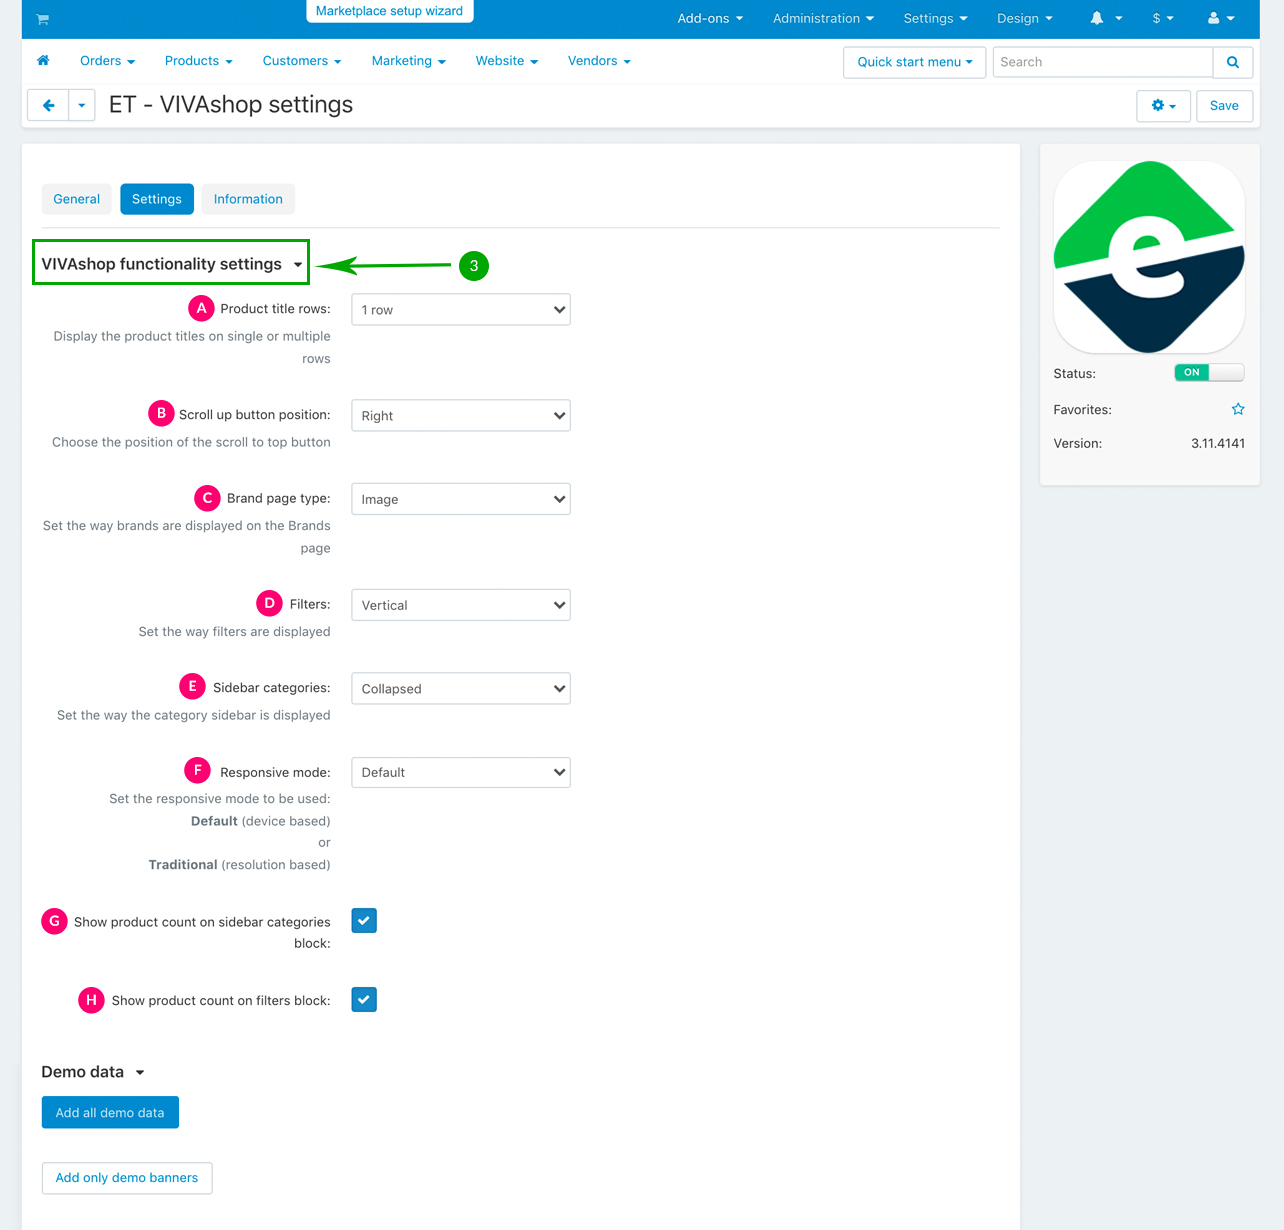Open the notifications bell menu

pyautogui.click(x=1105, y=19)
